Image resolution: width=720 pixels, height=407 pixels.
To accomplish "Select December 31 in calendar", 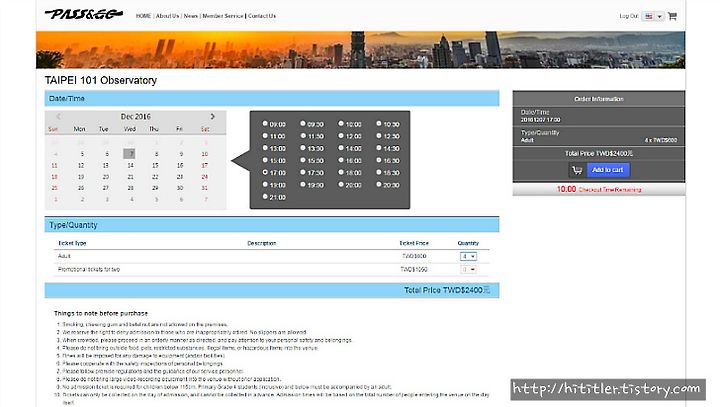I will [x=205, y=188].
